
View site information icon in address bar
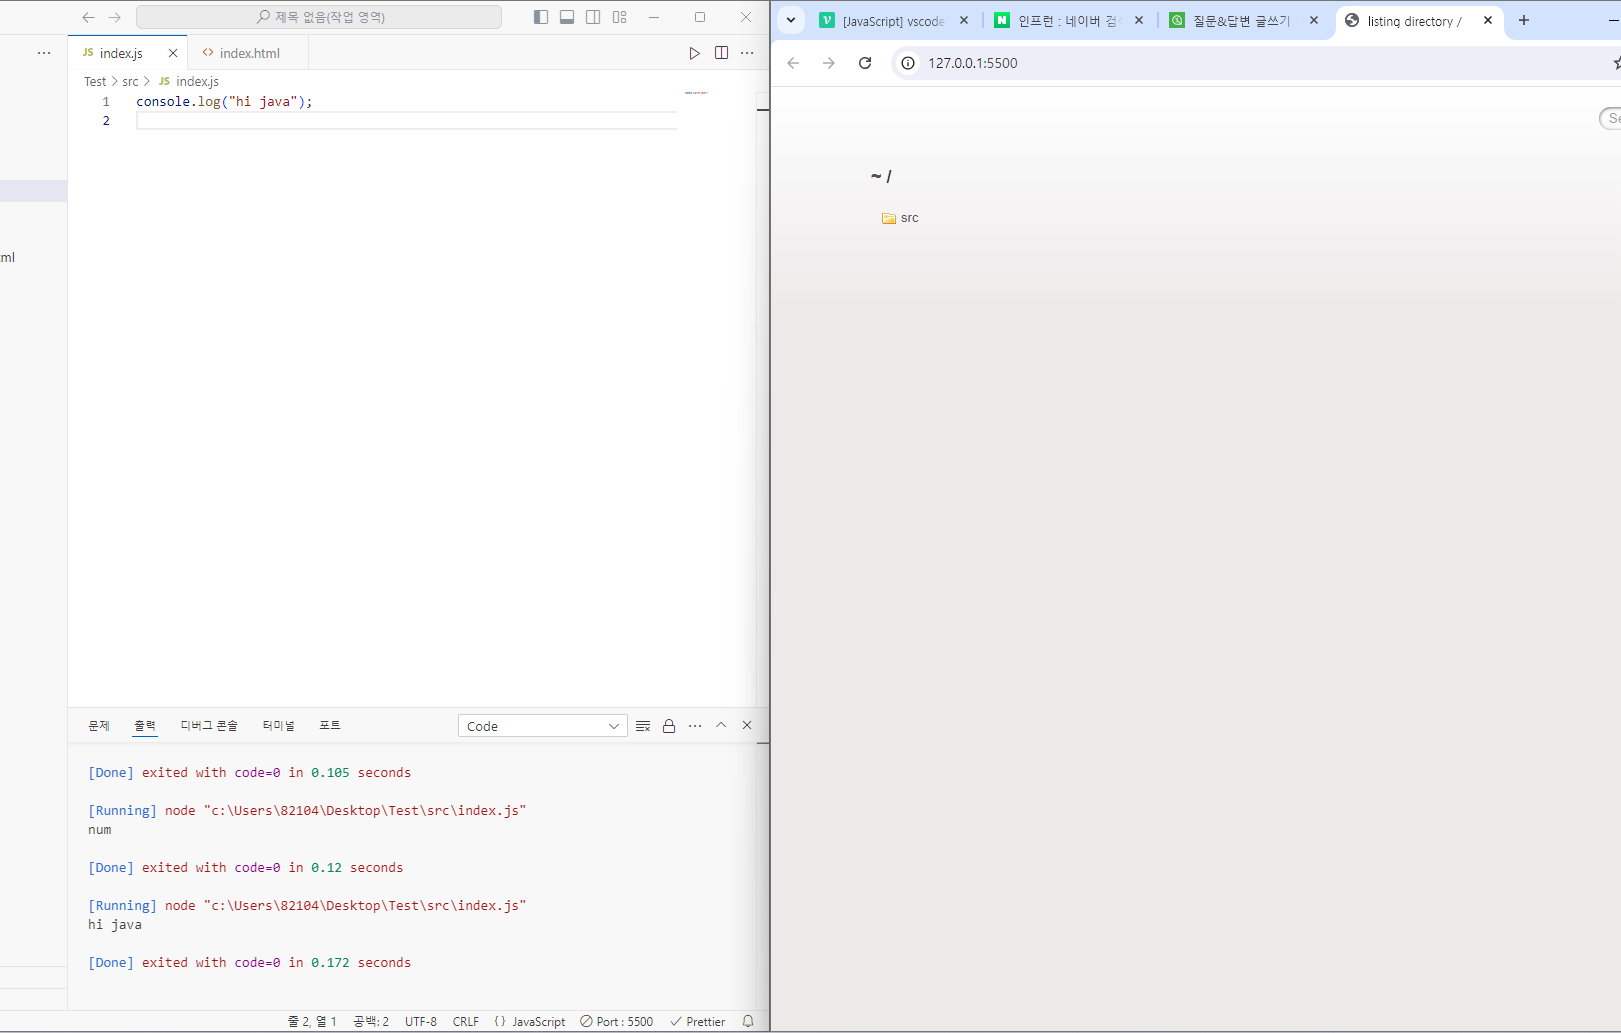coord(908,63)
